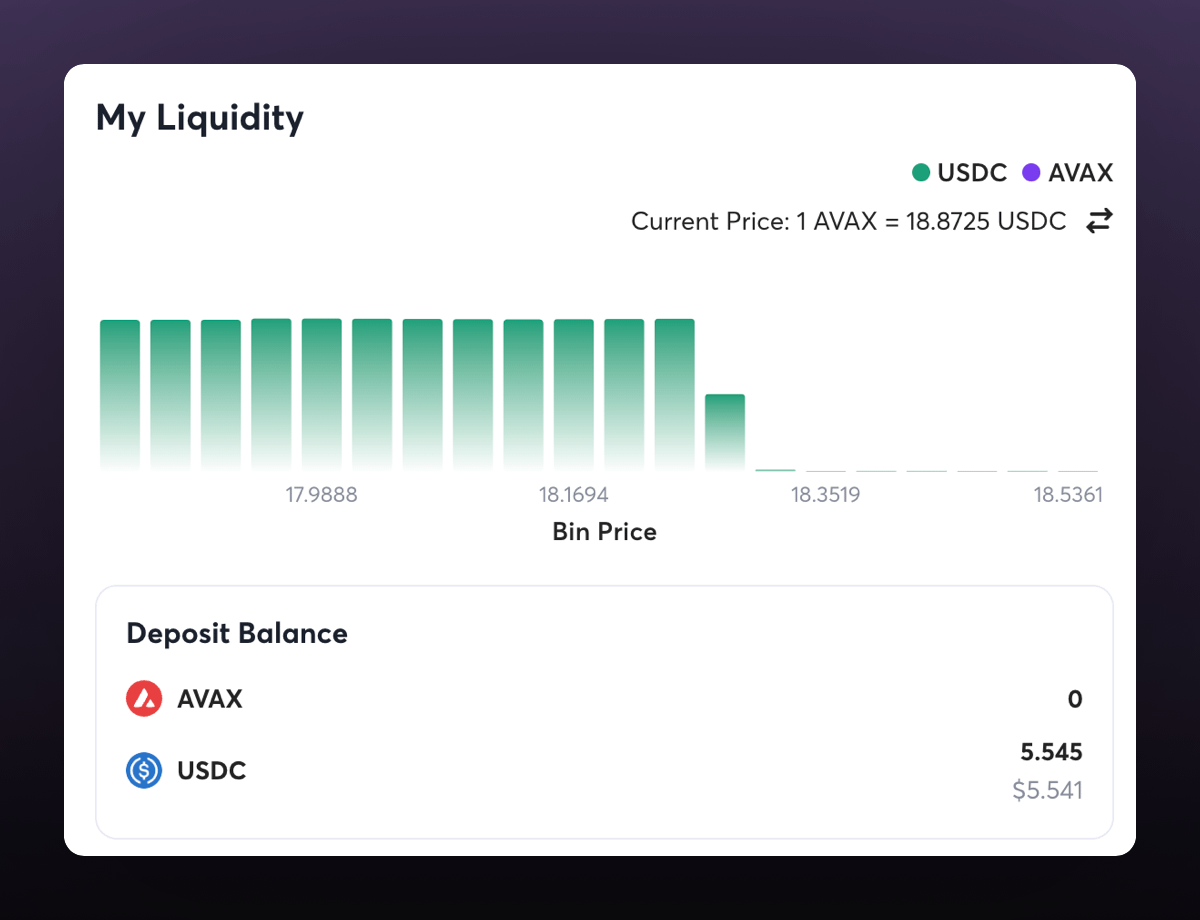This screenshot has height=920, width=1200.
Task: Click the 18.3519 axis price label
Action: click(825, 495)
